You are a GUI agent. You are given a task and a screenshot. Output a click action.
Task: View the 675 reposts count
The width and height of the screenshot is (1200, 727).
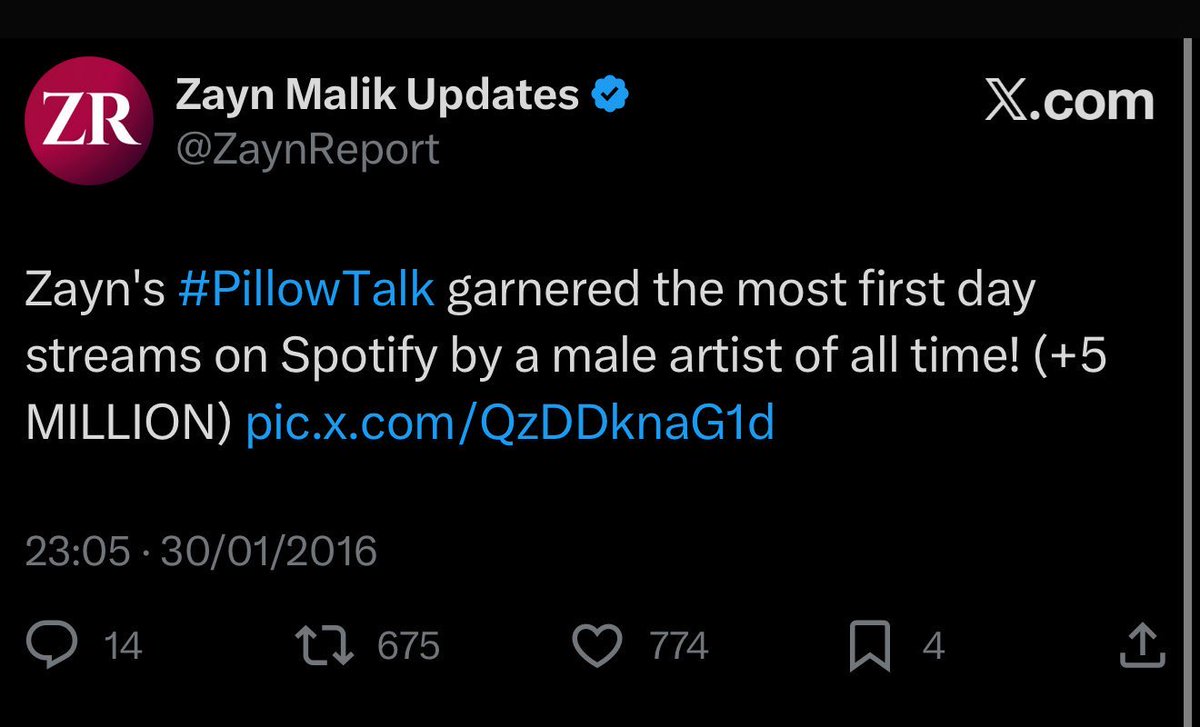408,647
